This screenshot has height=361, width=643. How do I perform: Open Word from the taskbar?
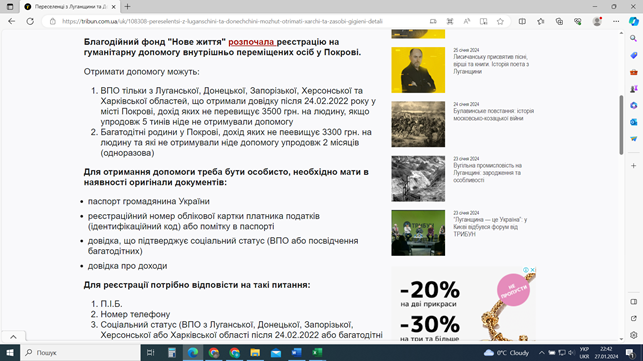296,352
